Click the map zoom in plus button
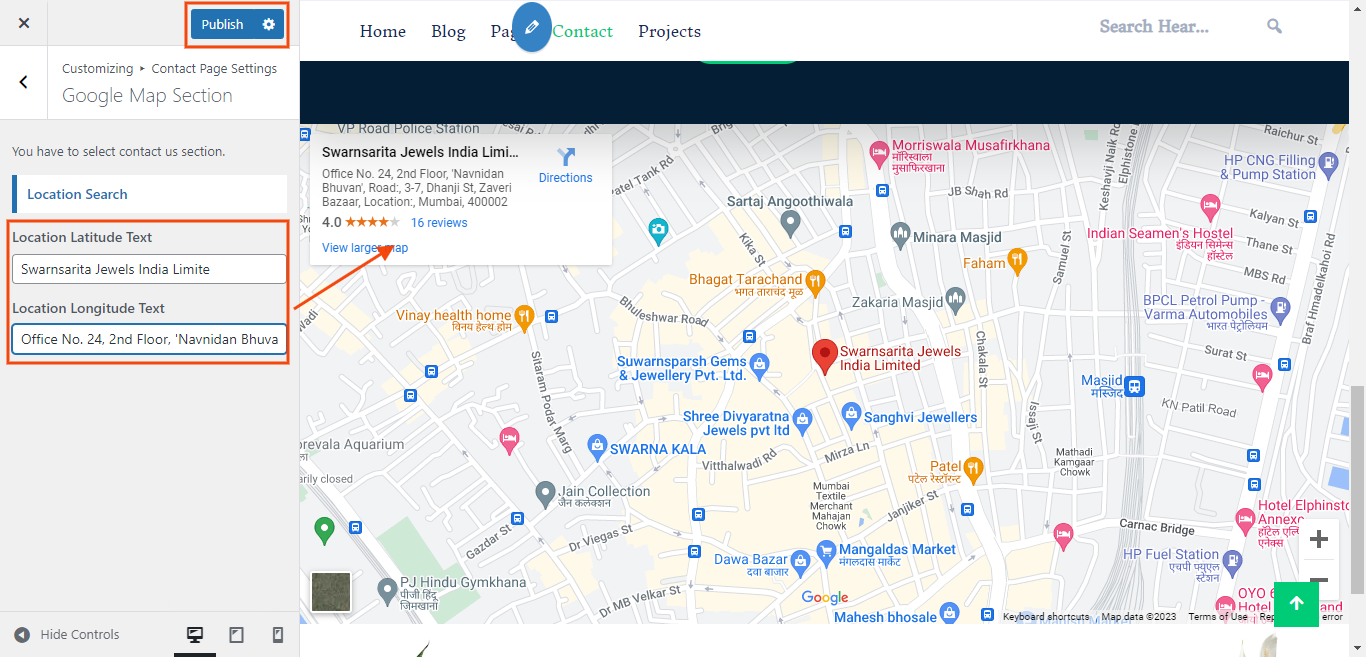 [1318, 540]
